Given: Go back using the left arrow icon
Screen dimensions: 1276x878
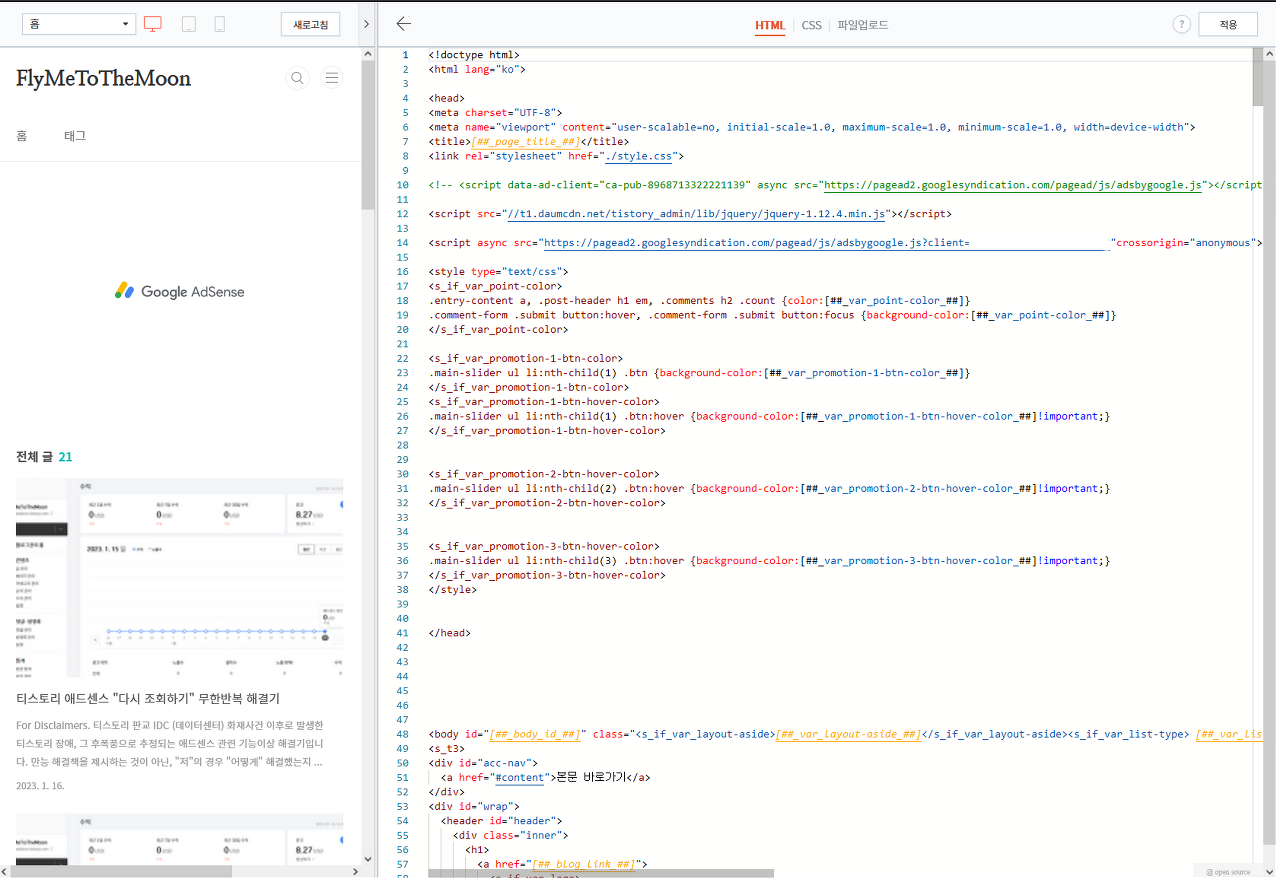Looking at the screenshot, I should pos(403,24).
